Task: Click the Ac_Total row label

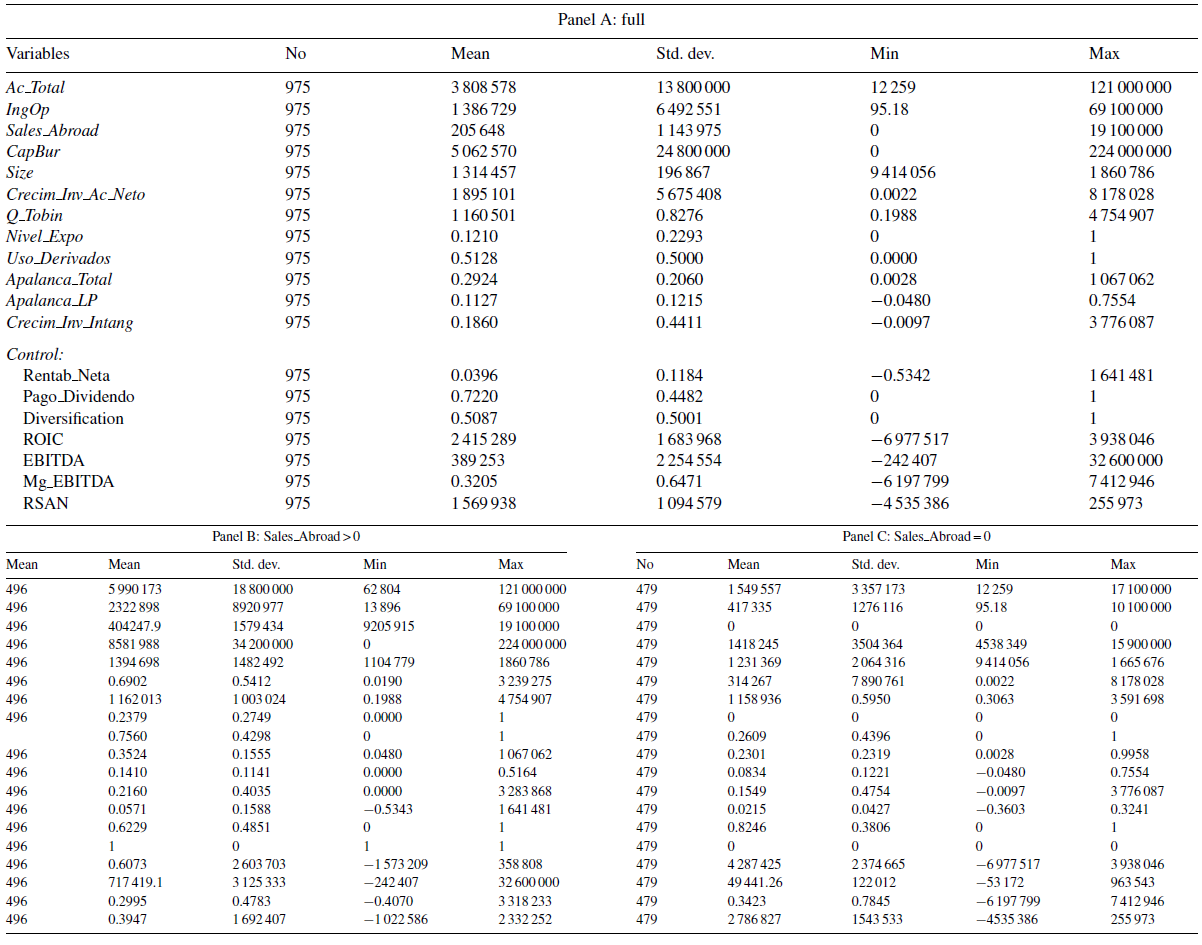Action: 35,88
